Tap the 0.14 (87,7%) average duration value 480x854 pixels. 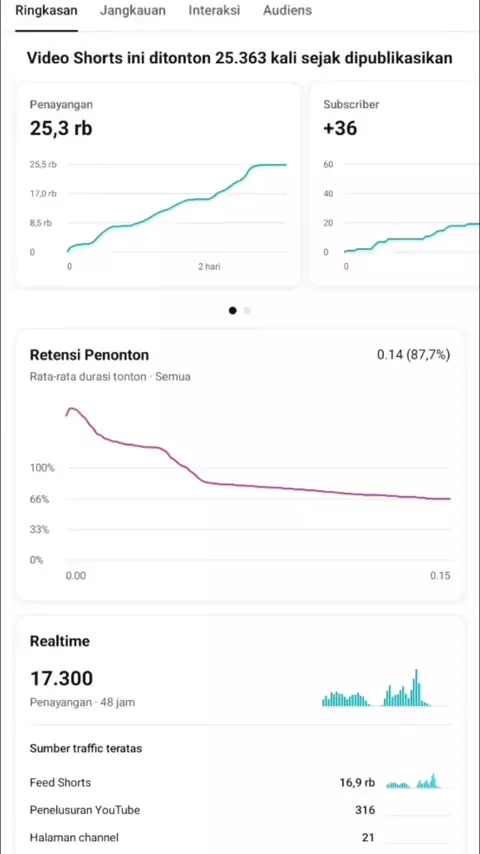point(414,355)
